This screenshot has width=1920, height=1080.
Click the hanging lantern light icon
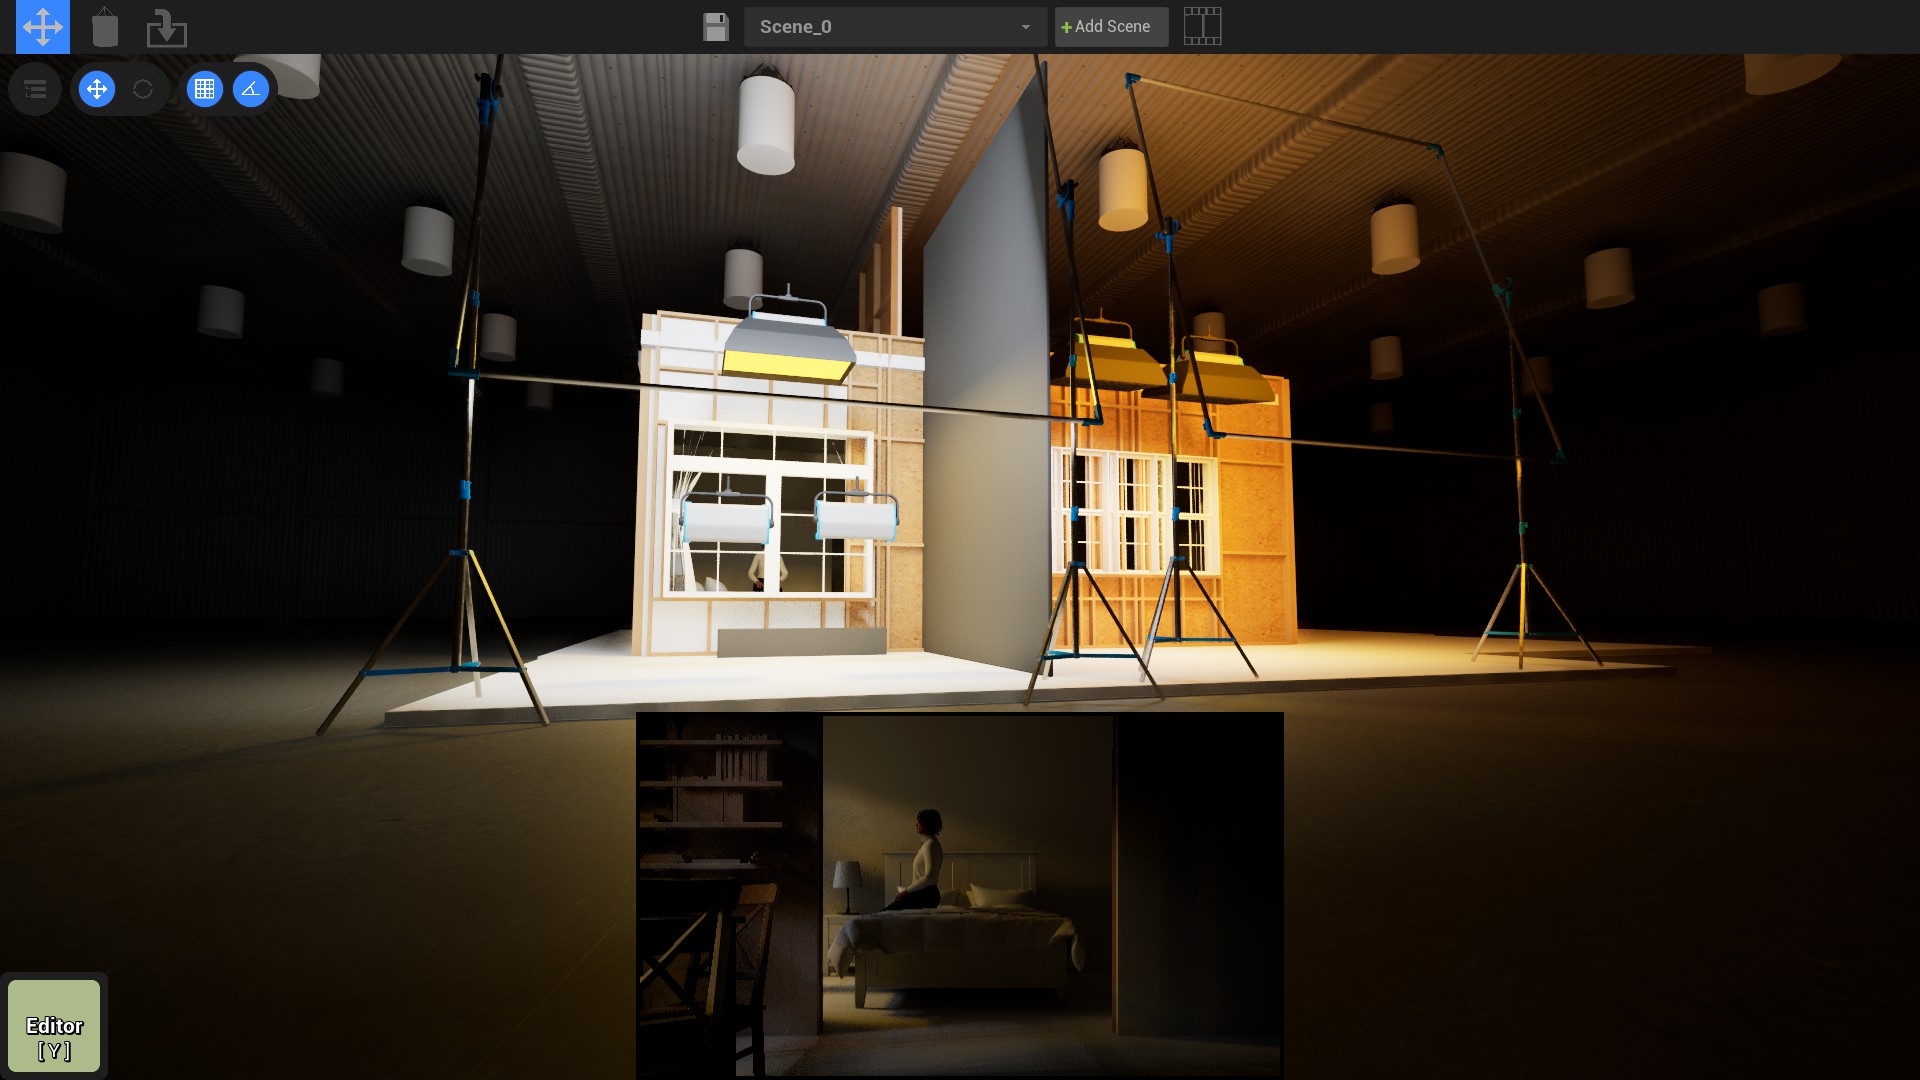tap(105, 27)
